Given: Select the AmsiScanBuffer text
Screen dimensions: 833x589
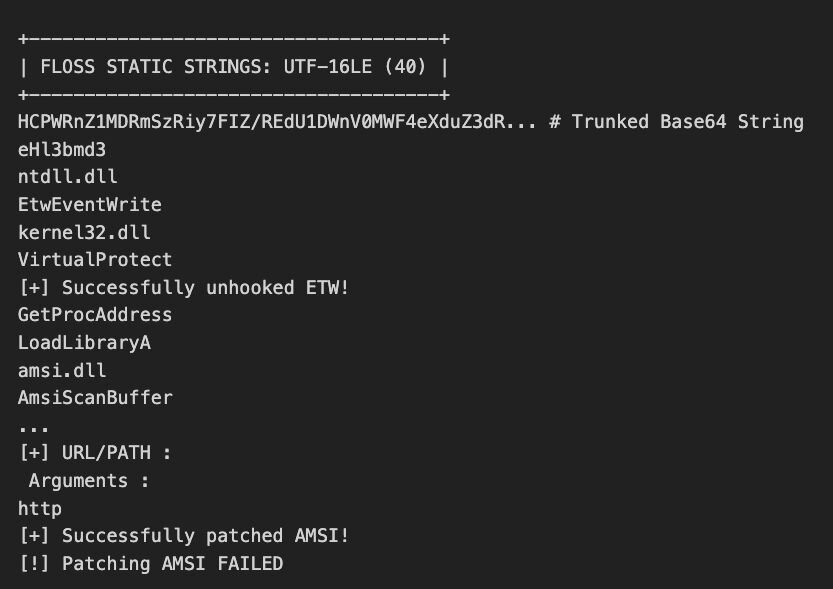Looking at the screenshot, I should coord(95,398).
